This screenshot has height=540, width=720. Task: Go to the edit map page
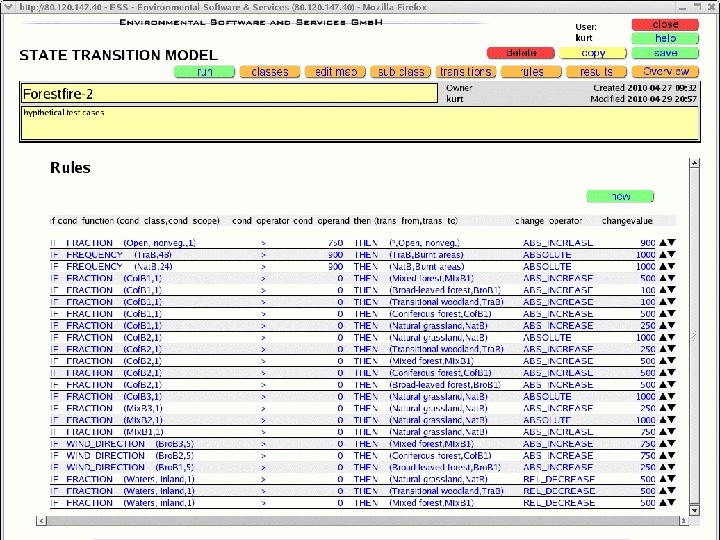(335, 72)
